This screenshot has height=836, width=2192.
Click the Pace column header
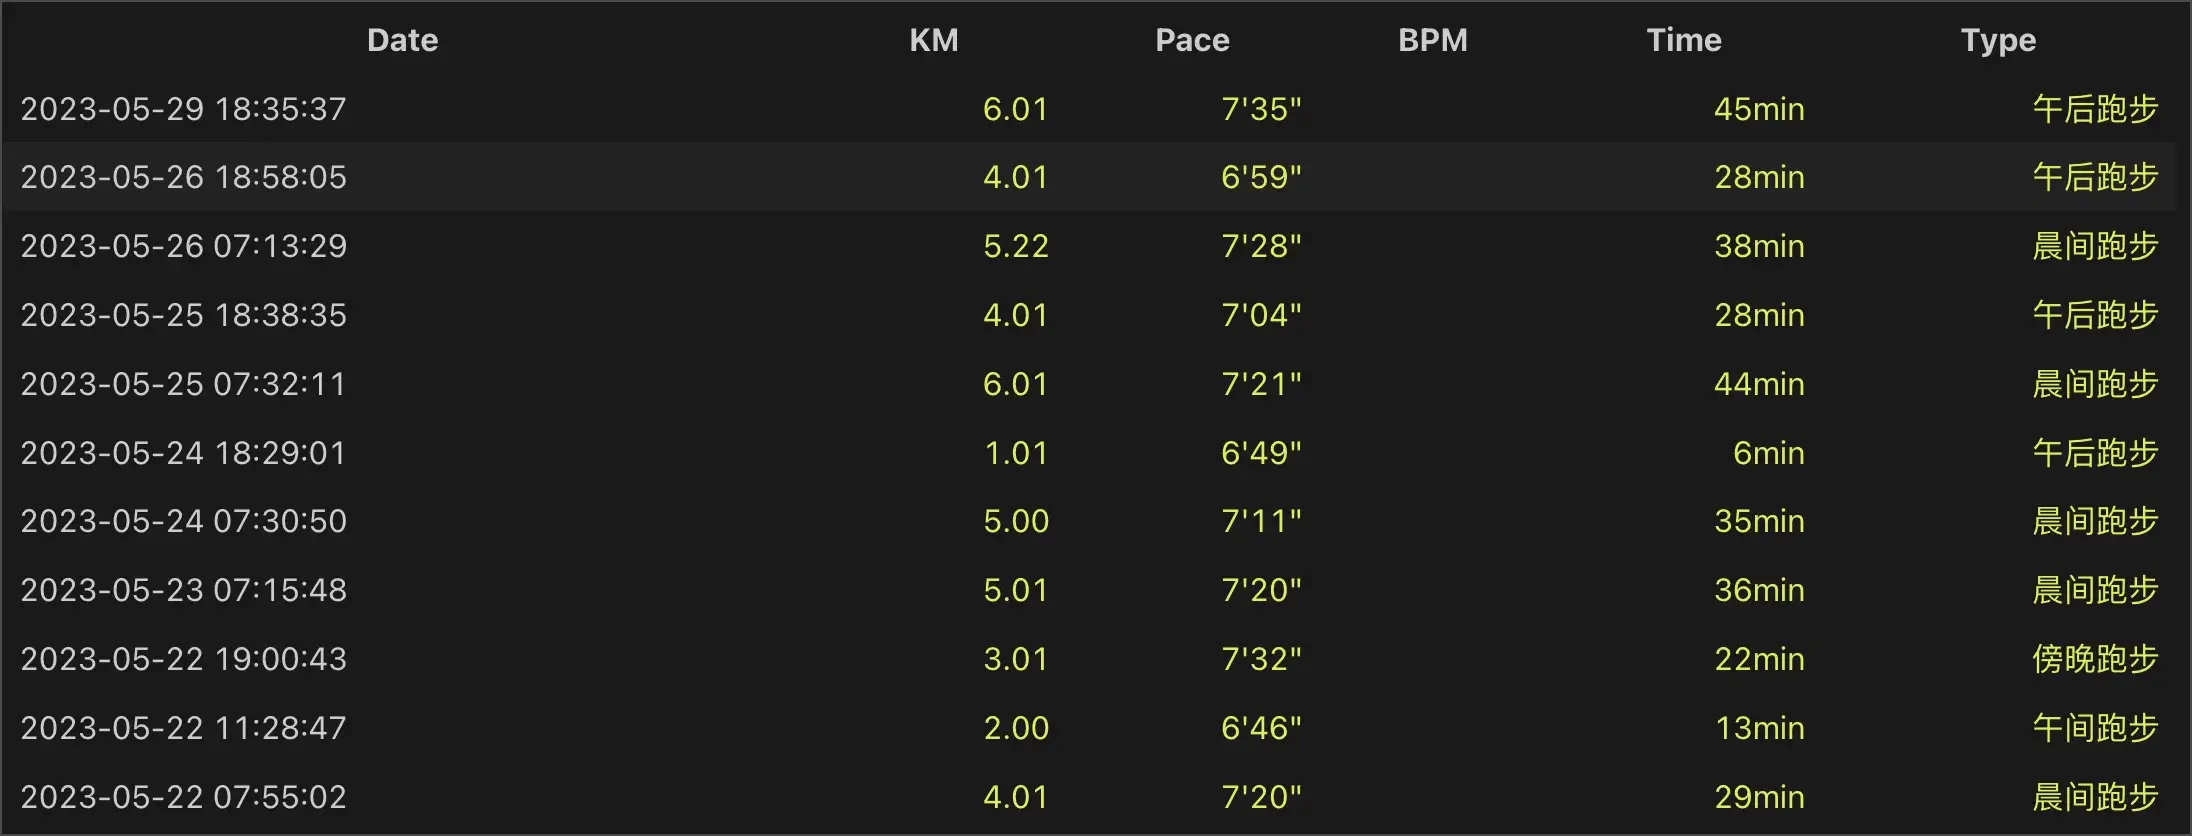[1192, 40]
